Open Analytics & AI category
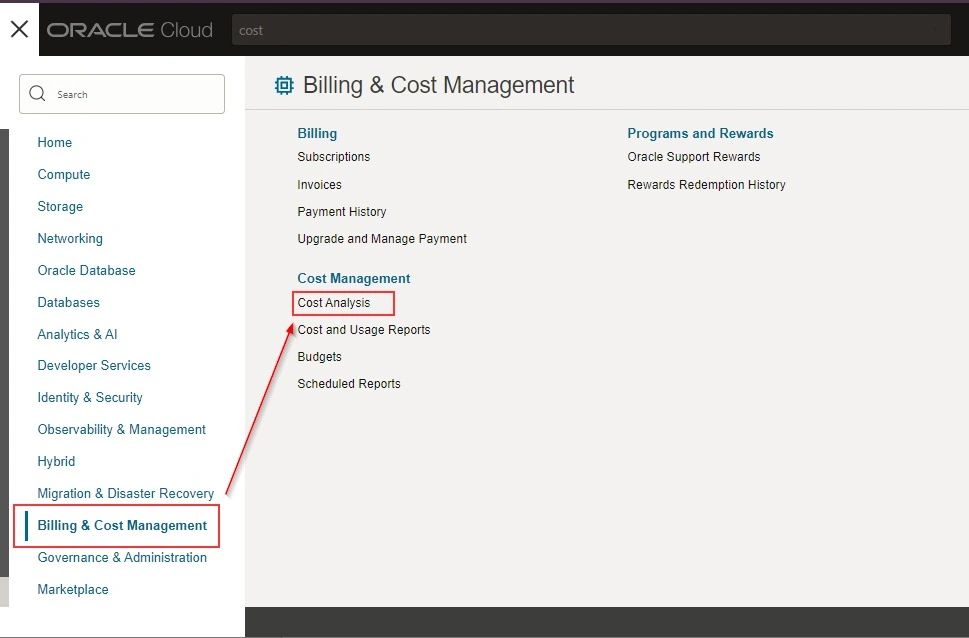 click(x=77, y=334)
